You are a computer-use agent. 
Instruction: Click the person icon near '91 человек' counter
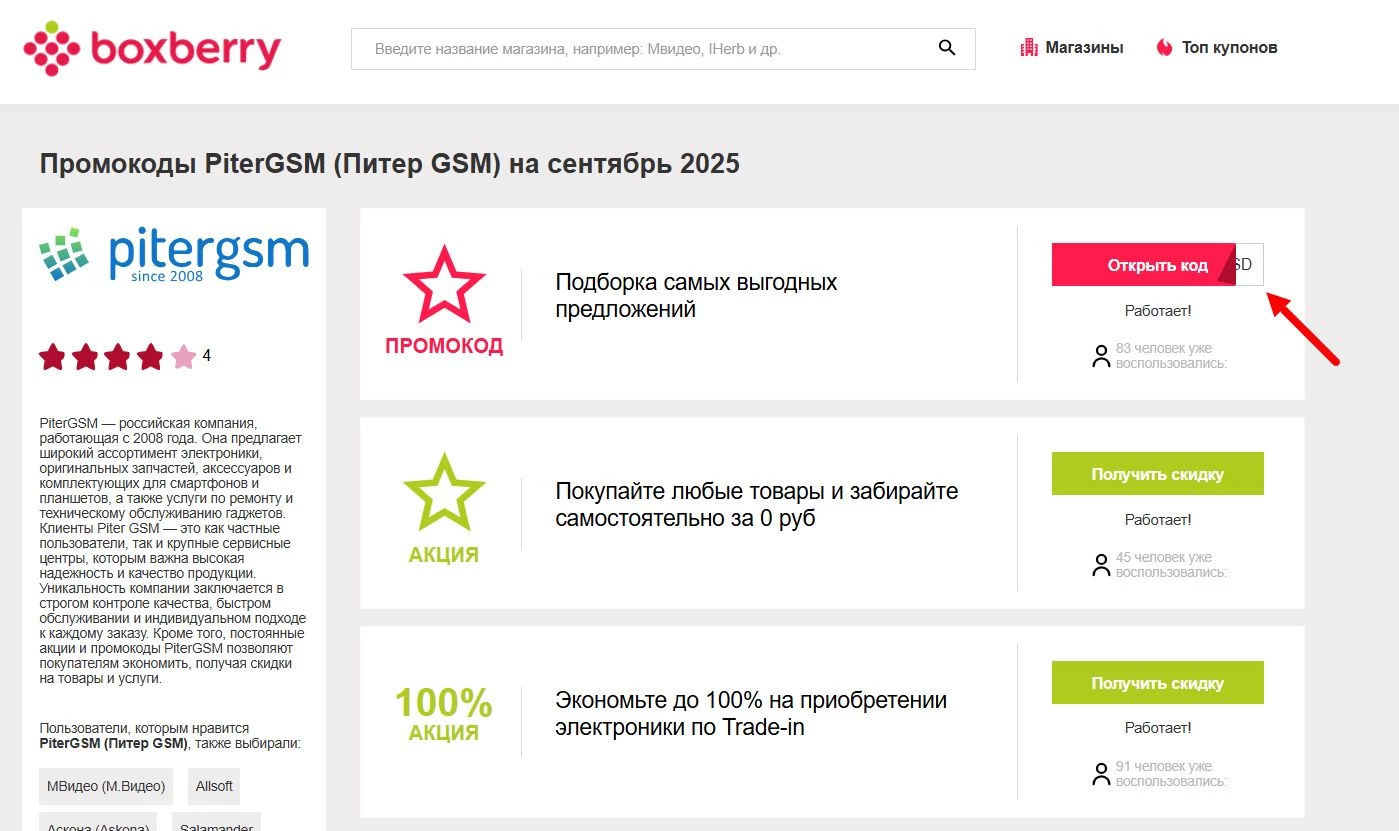click(x=1100, y=775)
